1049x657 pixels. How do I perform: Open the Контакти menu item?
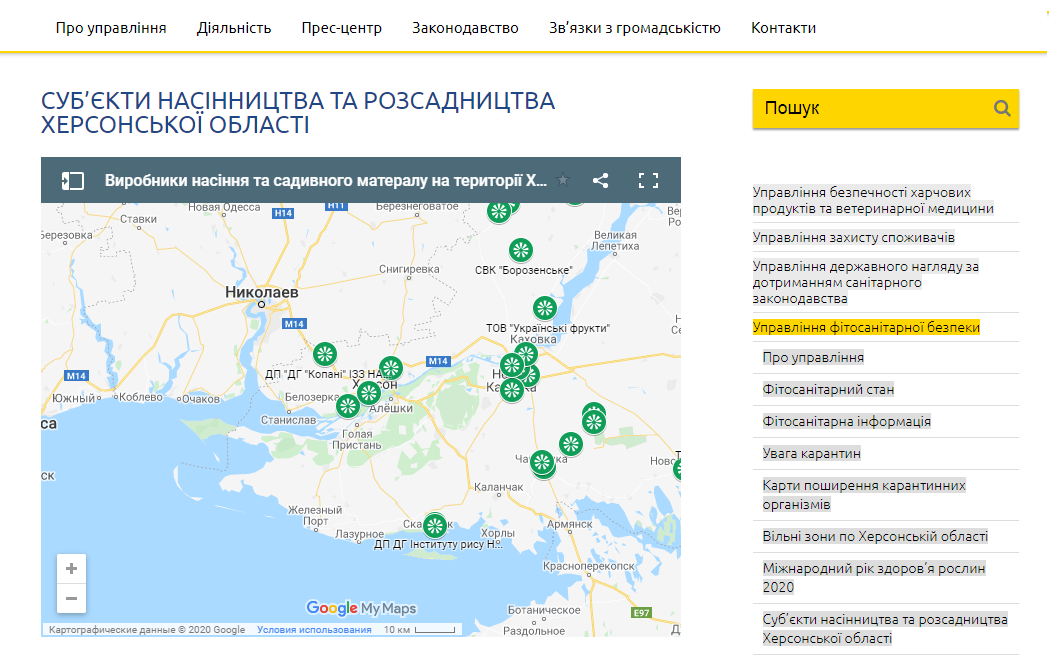pos(782,28)
